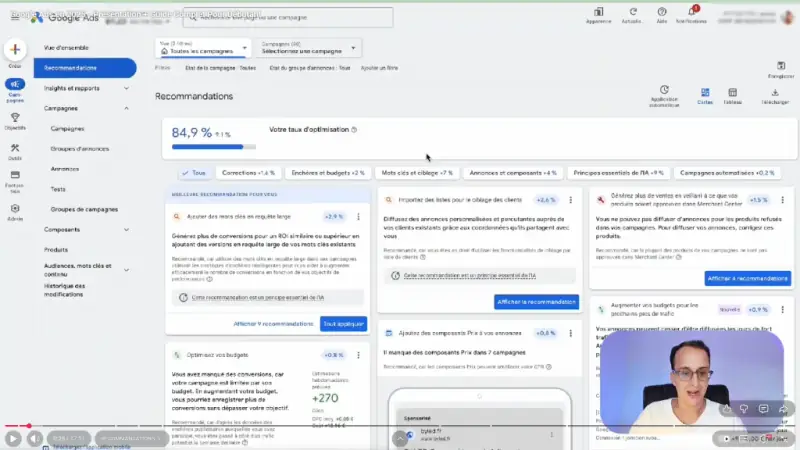Screen dimensions: 800x450
Task: Open Historique des modifications
Action: (65, 290)
